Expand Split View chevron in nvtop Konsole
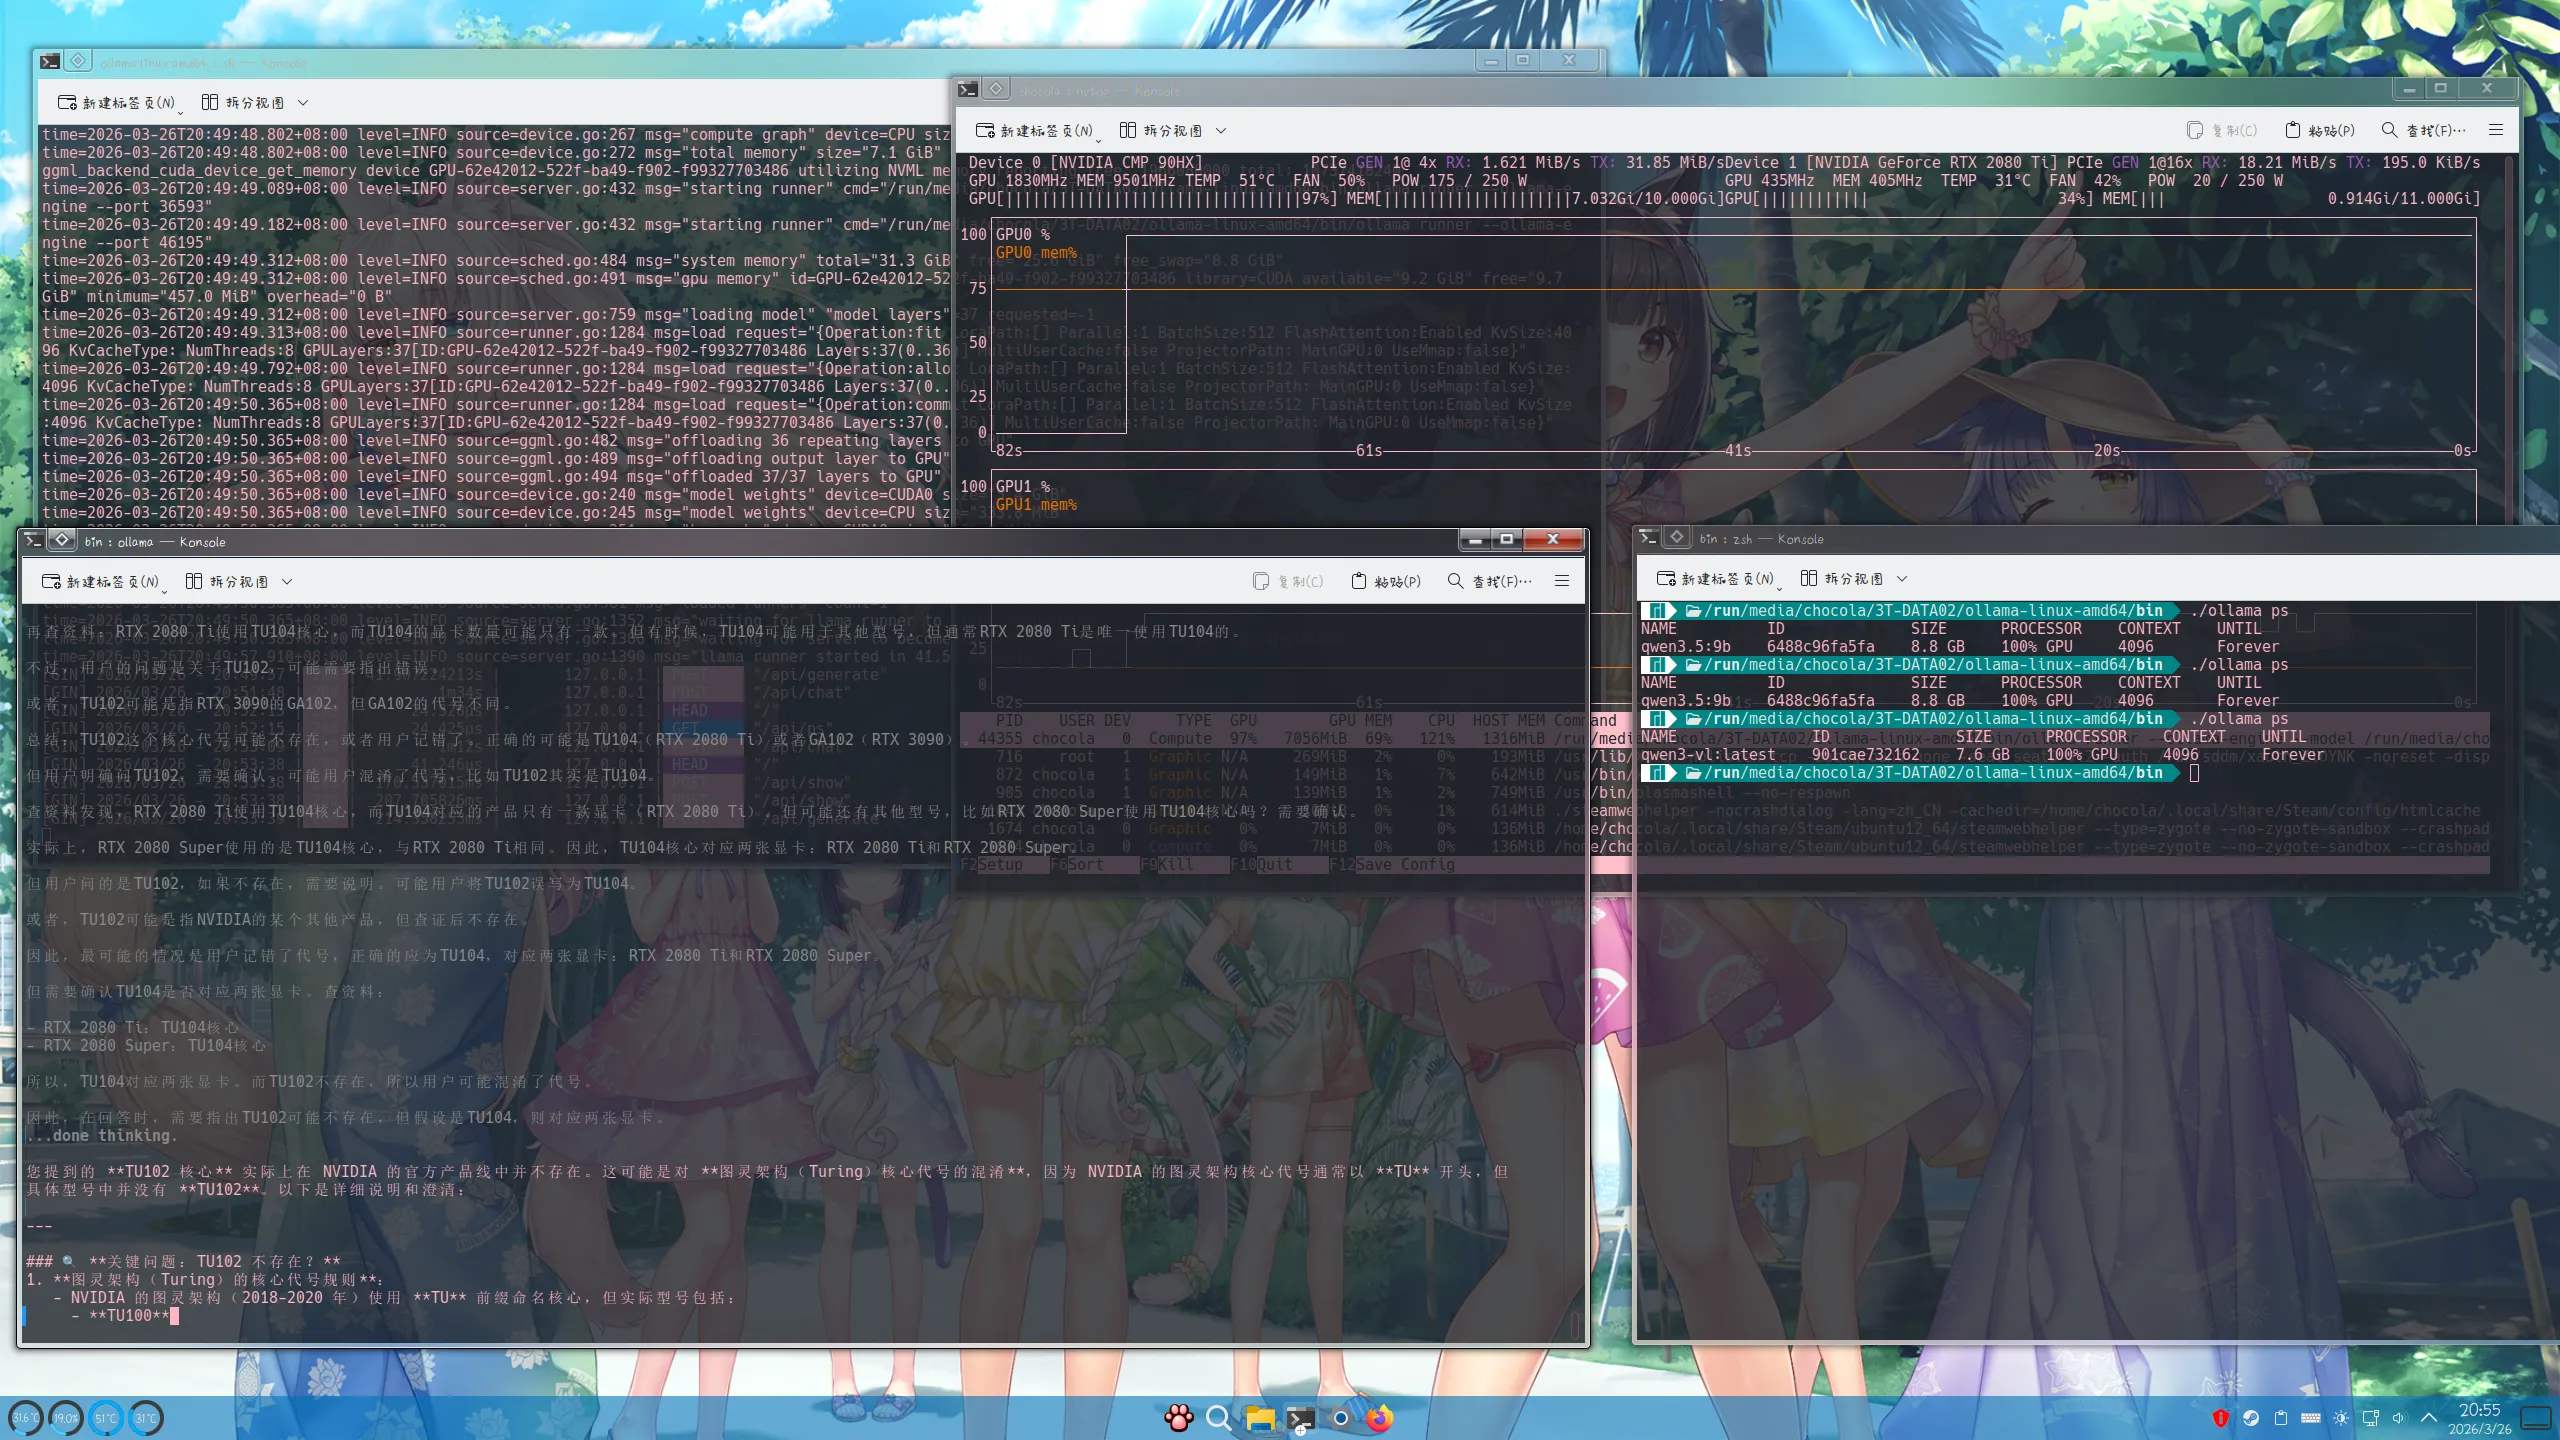Screen dimensions: 2560x1440 pos(1221,130)
